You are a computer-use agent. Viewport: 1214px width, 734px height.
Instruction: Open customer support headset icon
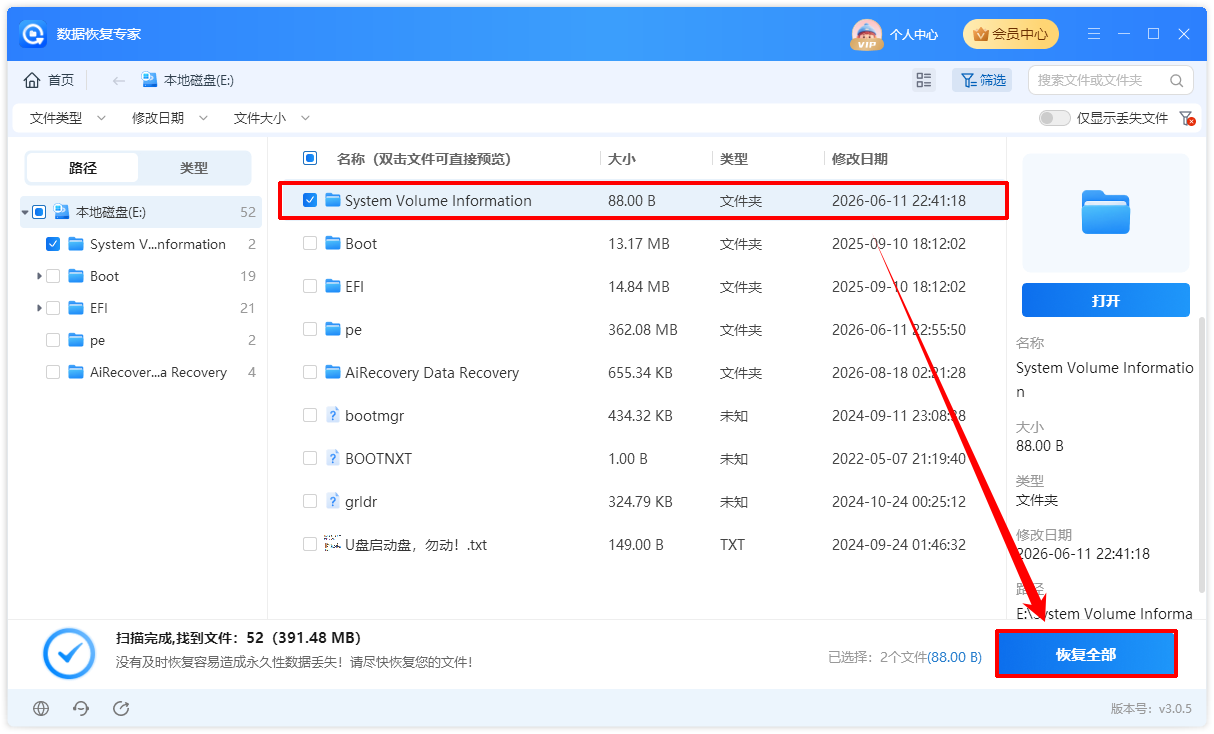[x=81, y=708]
